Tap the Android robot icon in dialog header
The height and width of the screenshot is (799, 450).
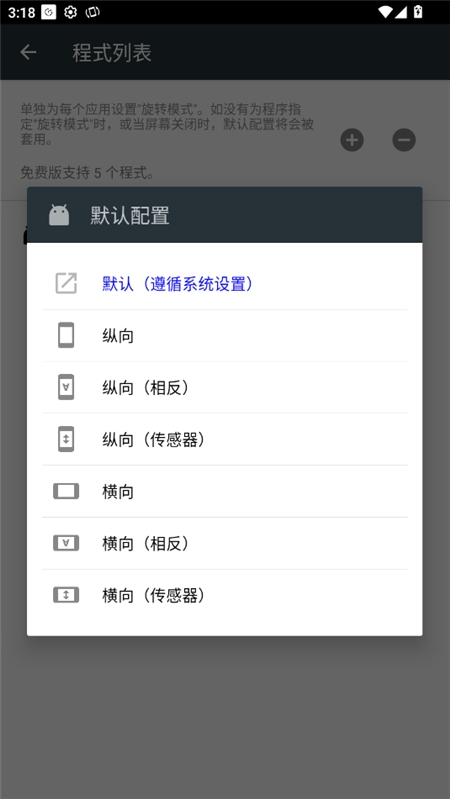coord(59,215)
